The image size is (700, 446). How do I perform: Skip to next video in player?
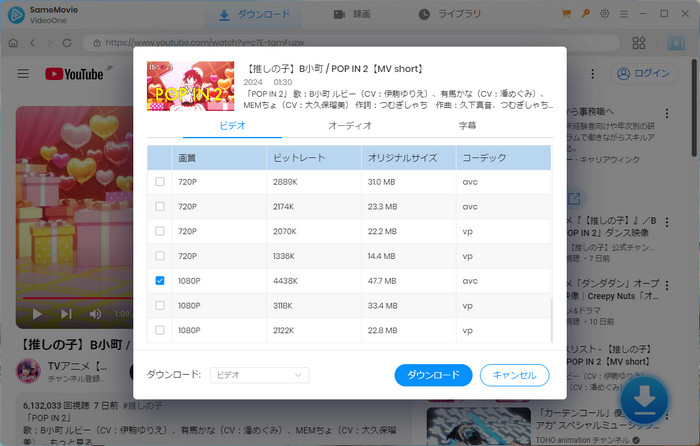click(x=66, y=314)
